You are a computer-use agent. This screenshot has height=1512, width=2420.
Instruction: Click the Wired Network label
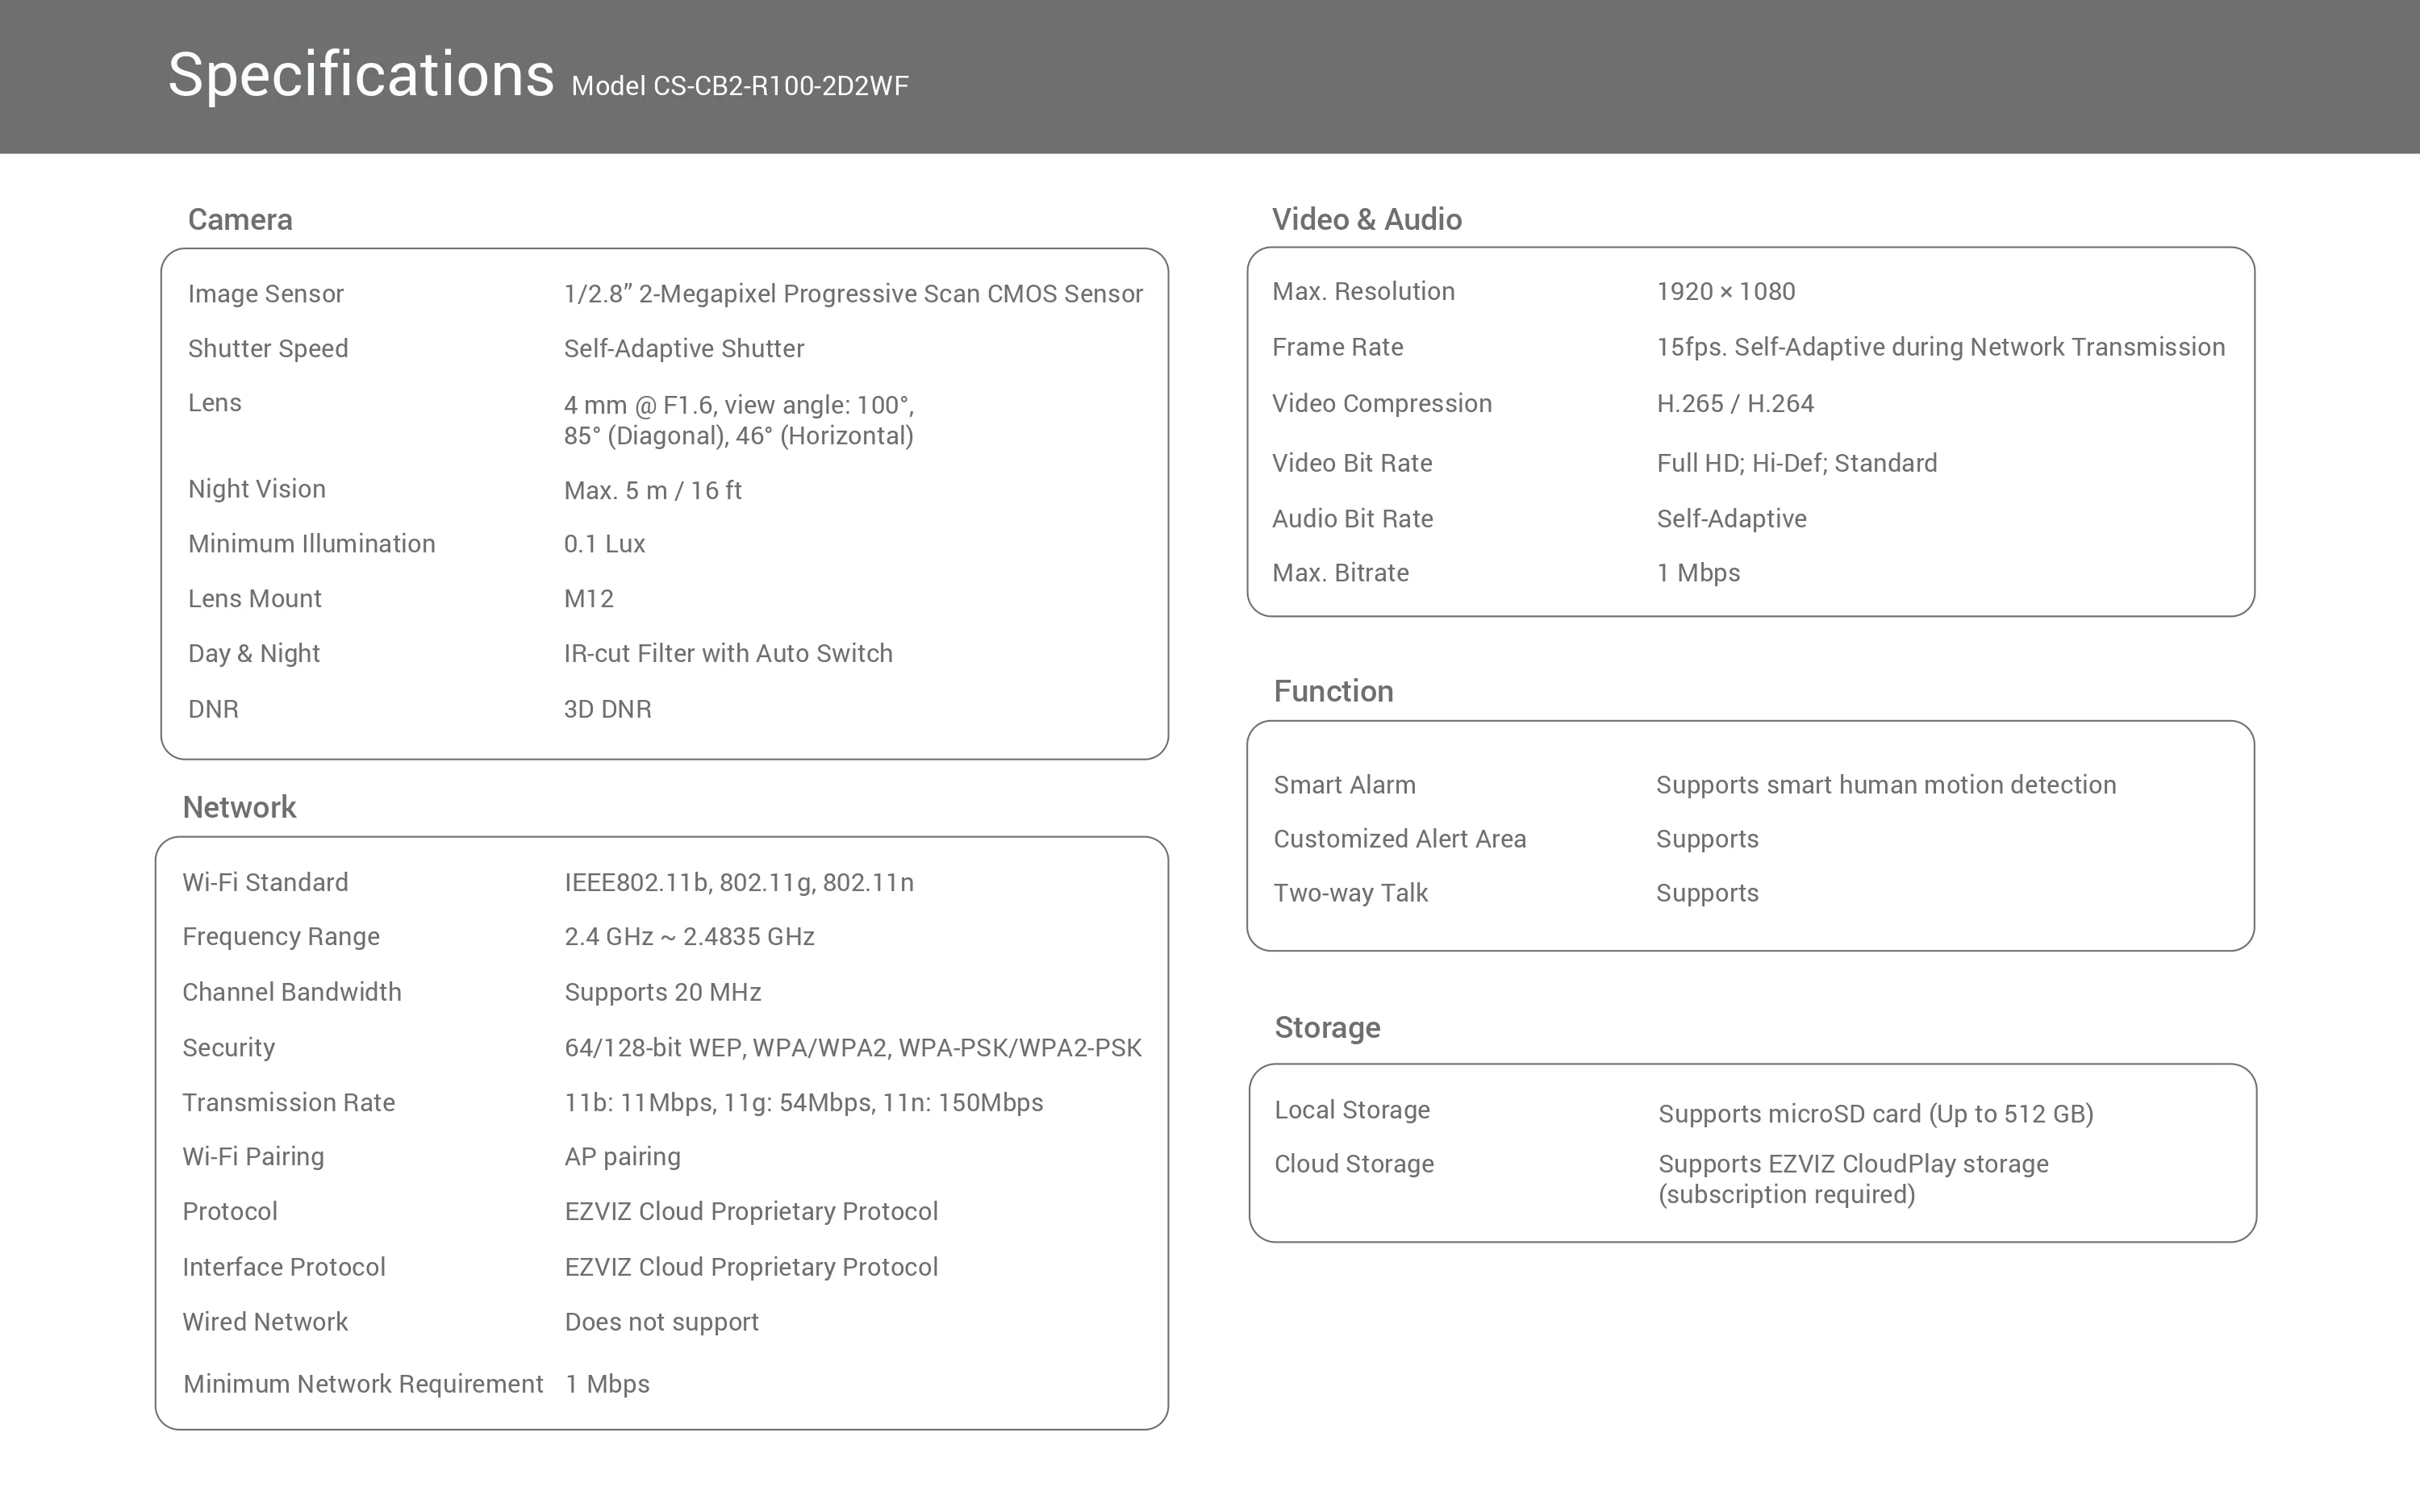[x=265, y=1322]
